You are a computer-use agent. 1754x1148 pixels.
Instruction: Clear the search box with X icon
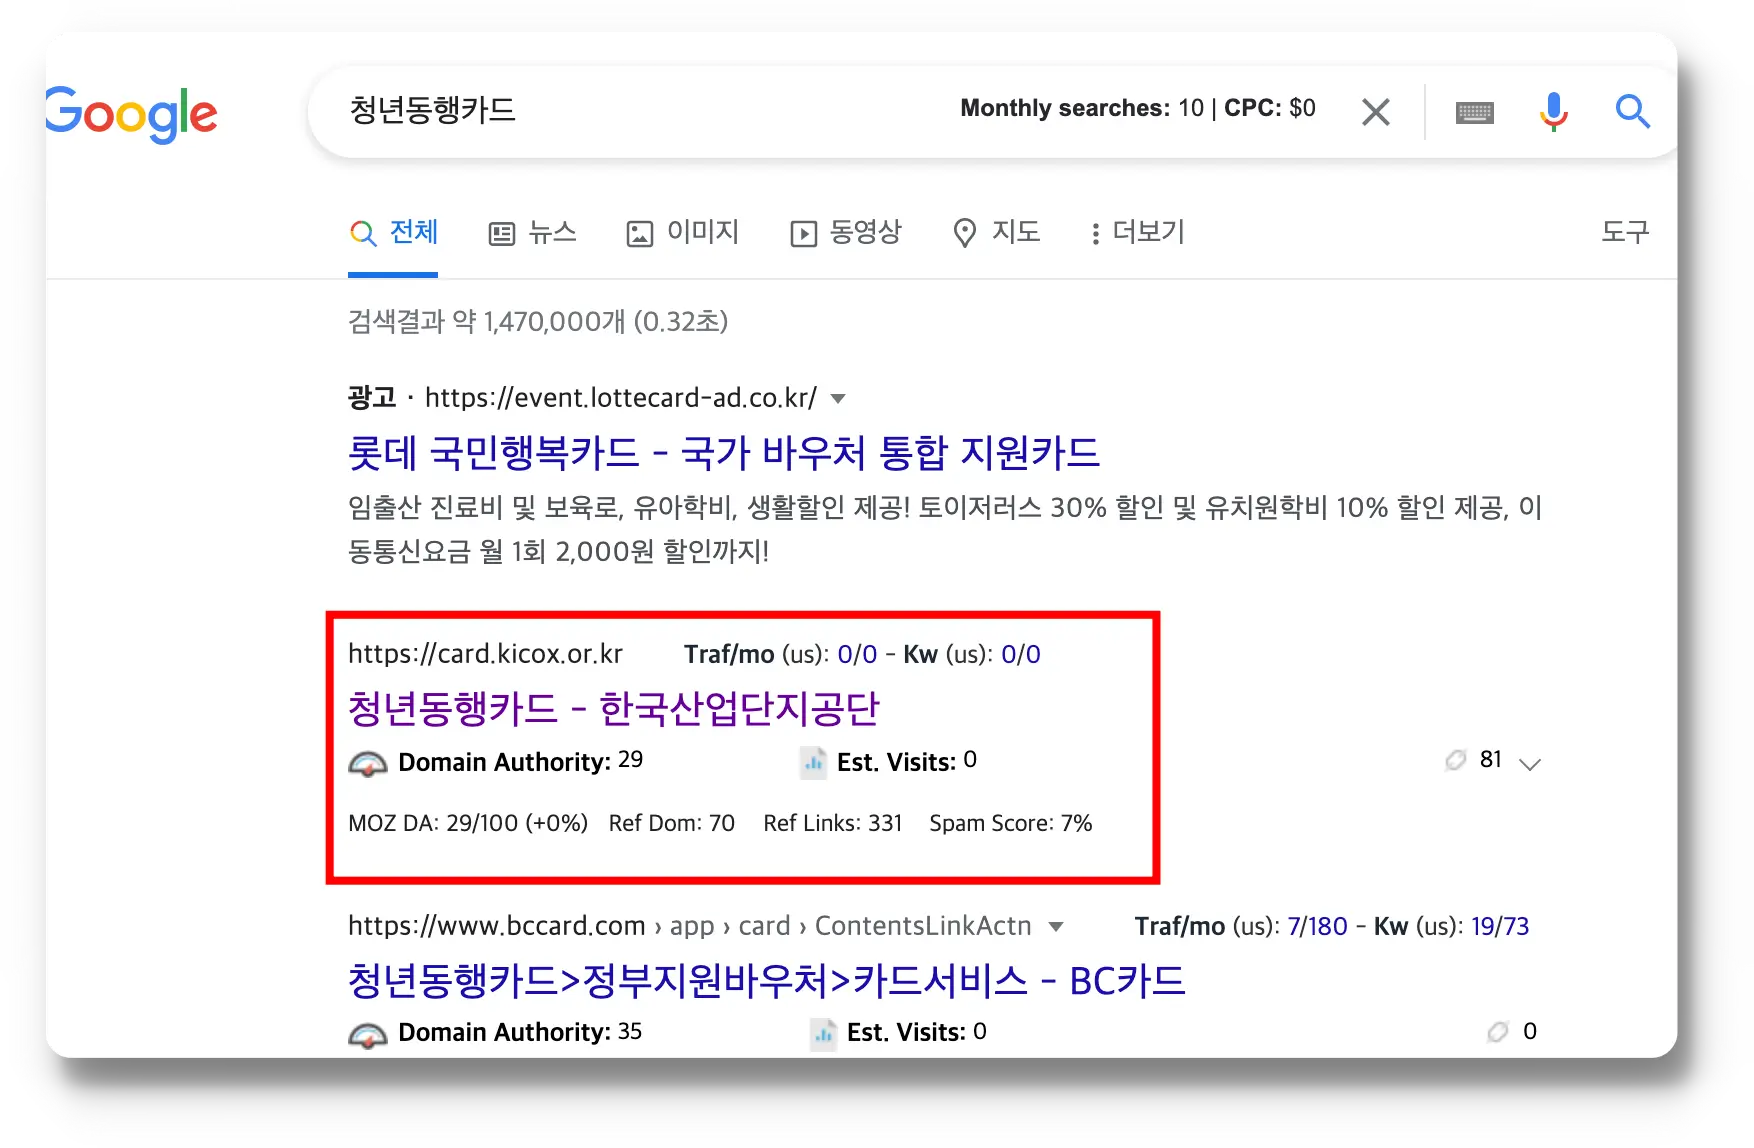click(x=1376, y=112)
